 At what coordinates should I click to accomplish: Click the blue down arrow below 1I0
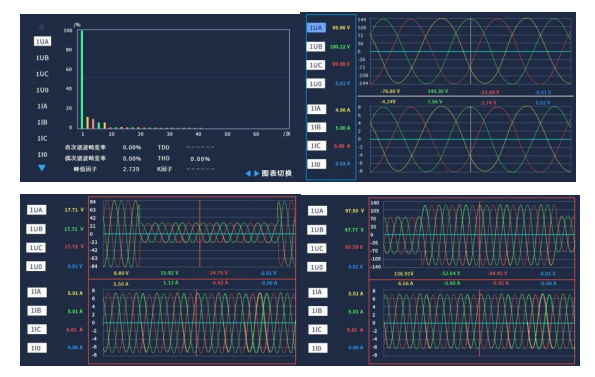click(x=42, y=168)
